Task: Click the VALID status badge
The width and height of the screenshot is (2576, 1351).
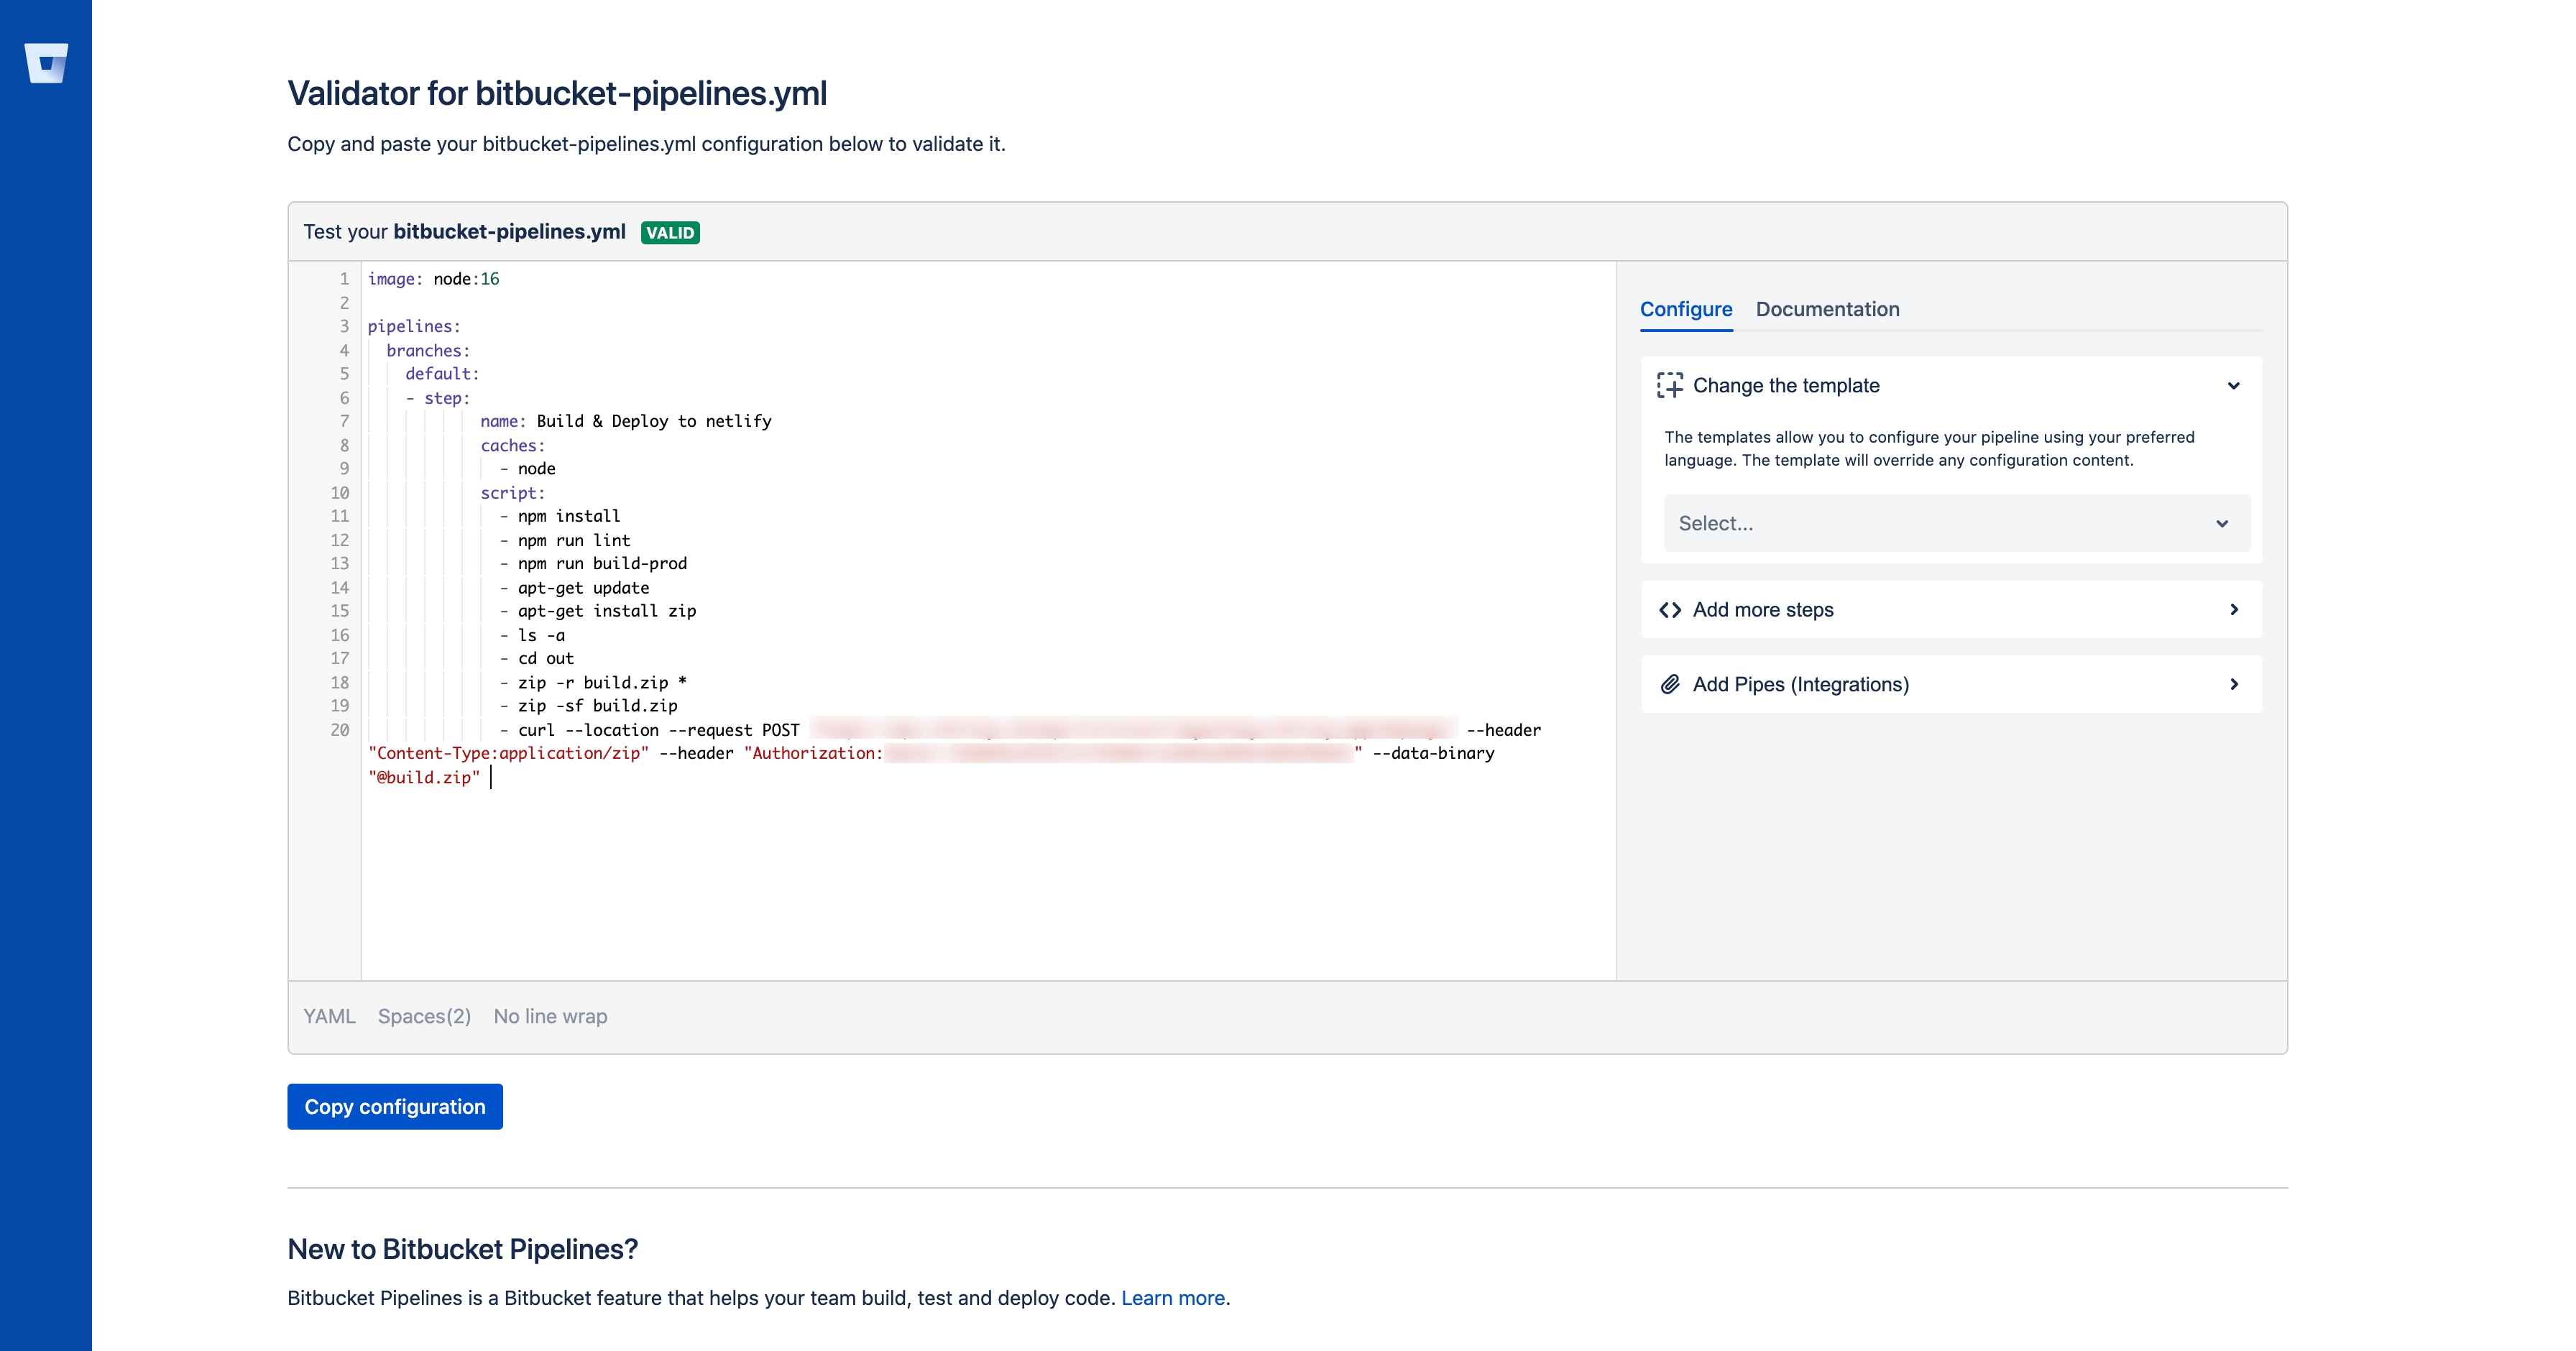Action: pos(669,233)
